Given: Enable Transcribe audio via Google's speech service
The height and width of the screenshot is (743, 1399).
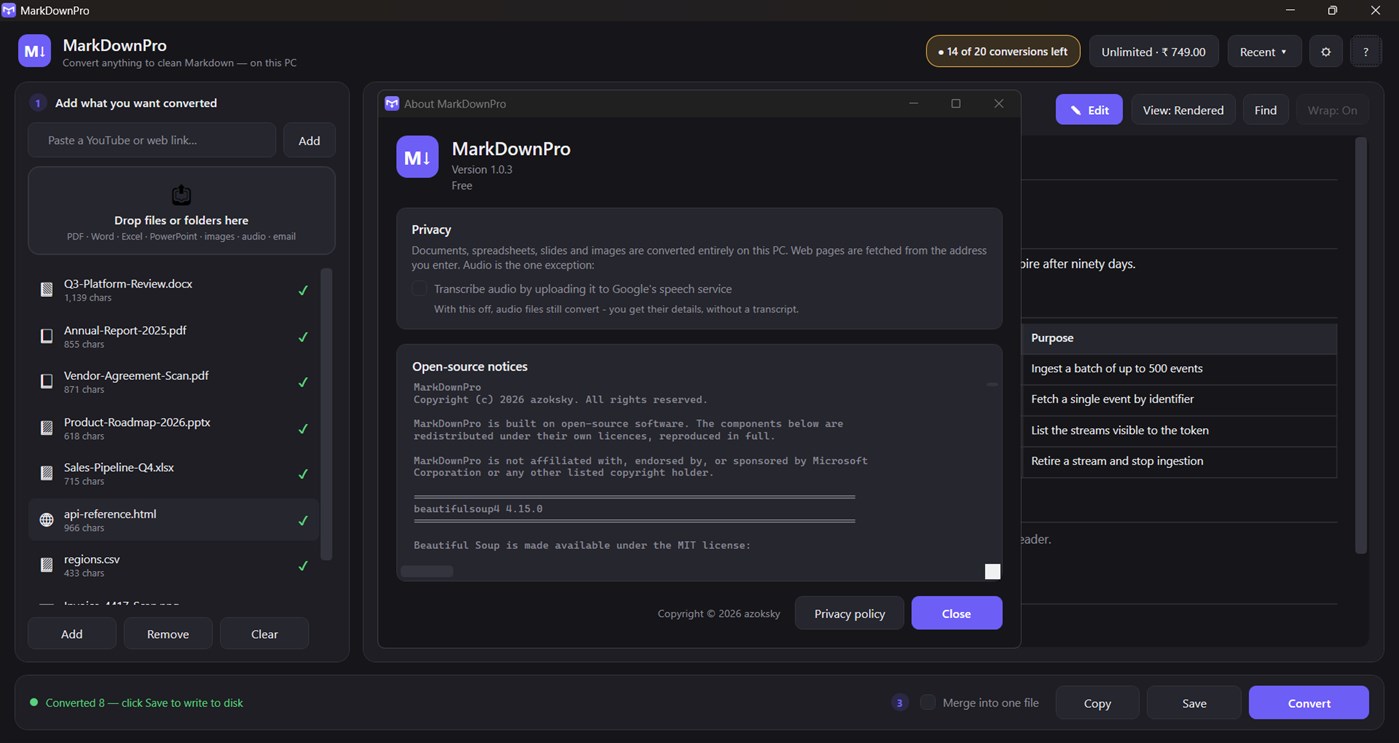Looking at the screenshot, I should 420,289.
